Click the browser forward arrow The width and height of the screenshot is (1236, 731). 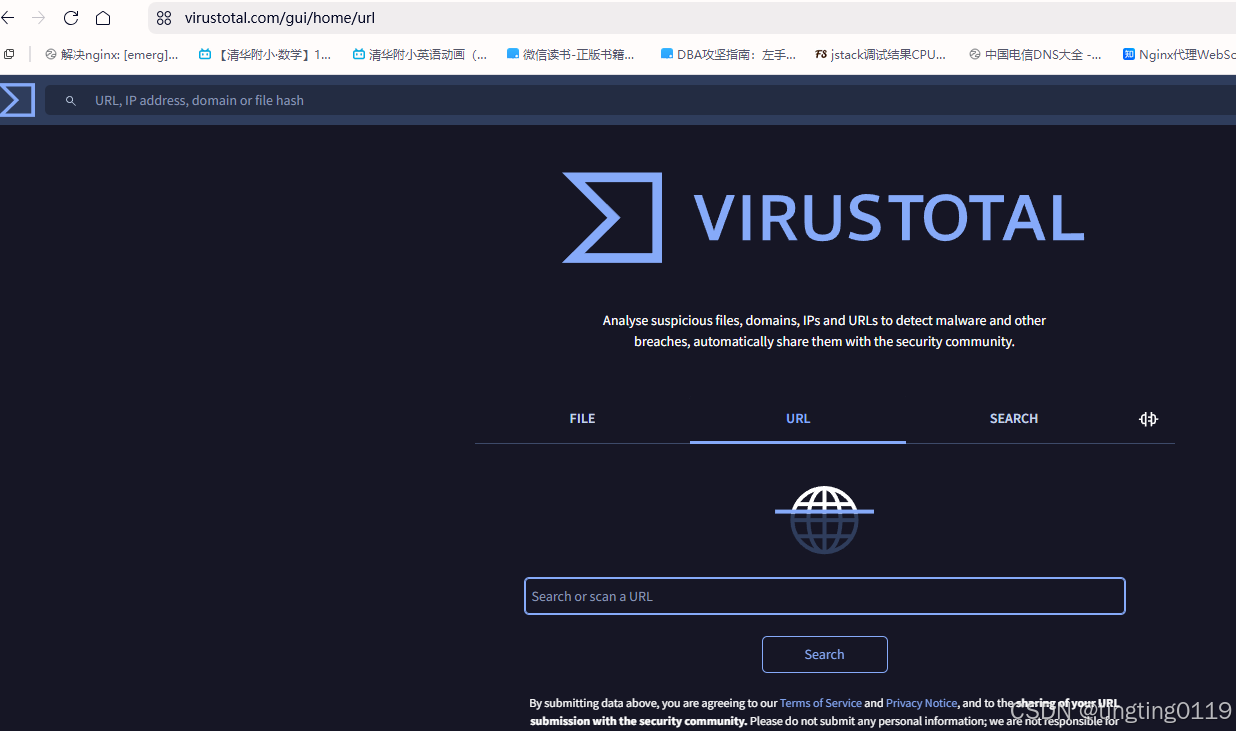[x=39, y=18]
